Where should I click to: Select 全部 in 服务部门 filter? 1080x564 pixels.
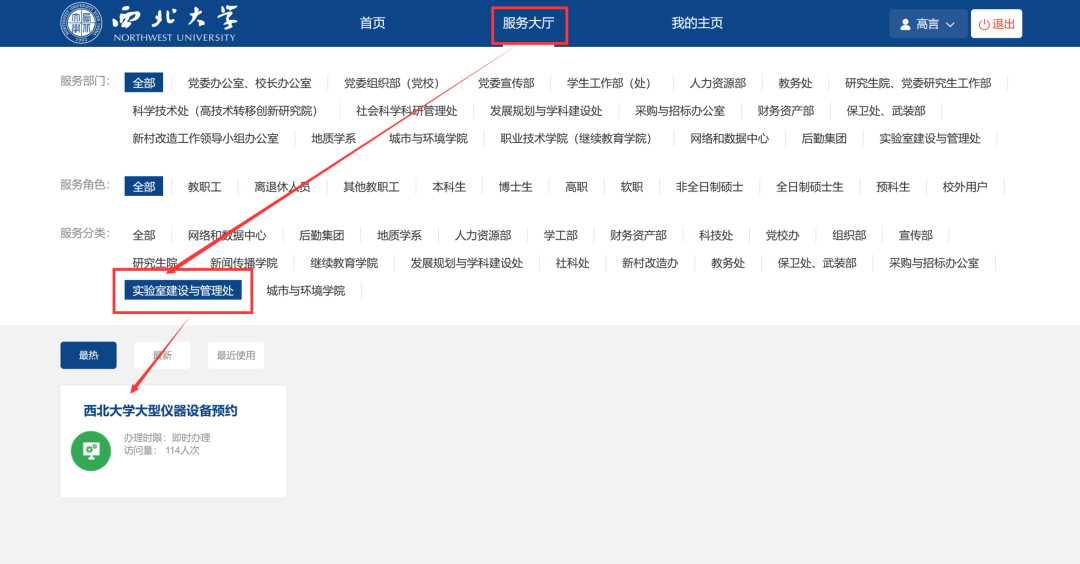pyautogui.click(x=144, y=83)
